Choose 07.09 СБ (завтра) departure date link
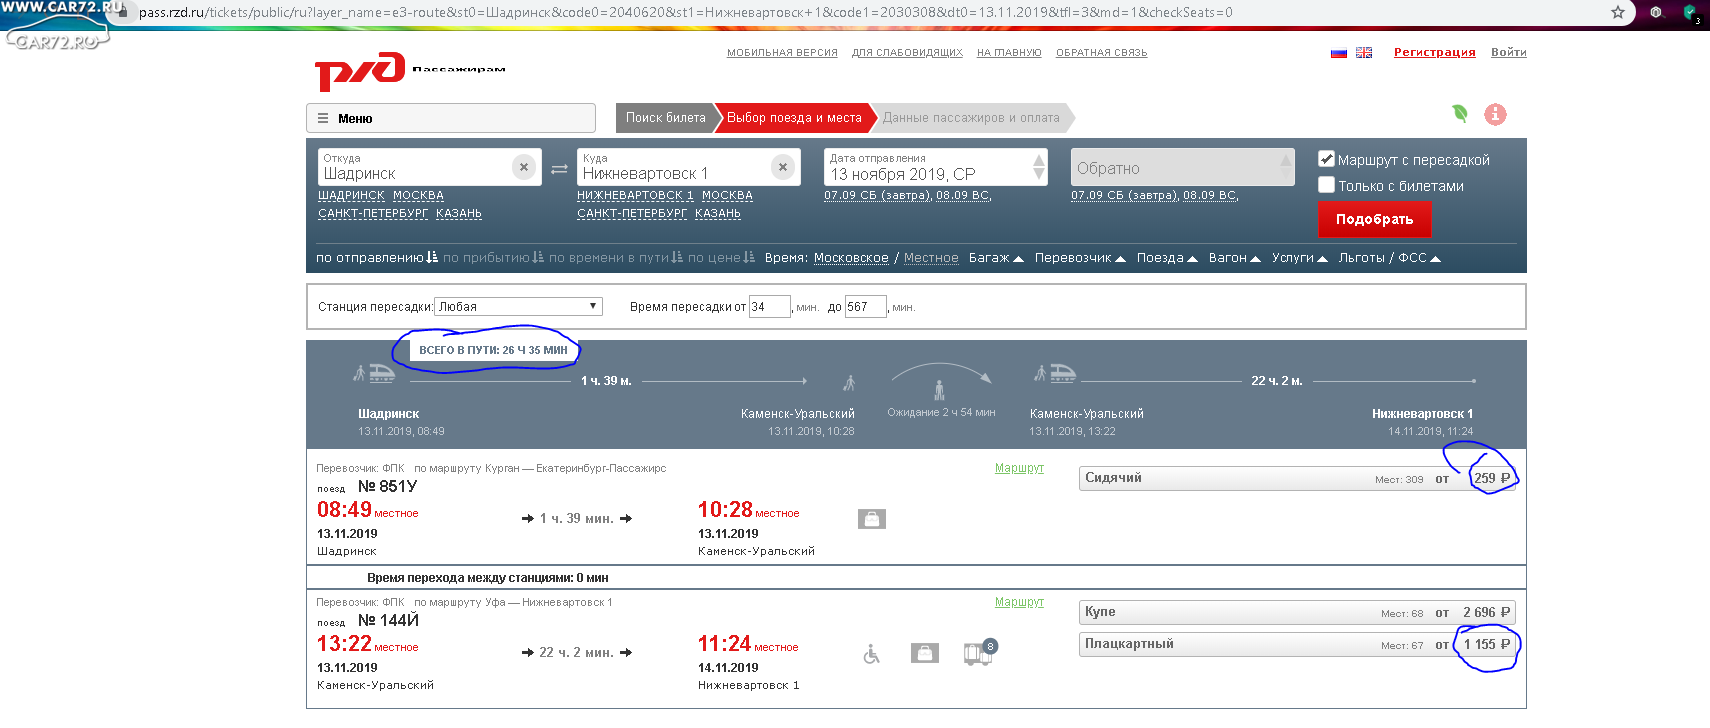1710x728 pixels. click(877, 196)
